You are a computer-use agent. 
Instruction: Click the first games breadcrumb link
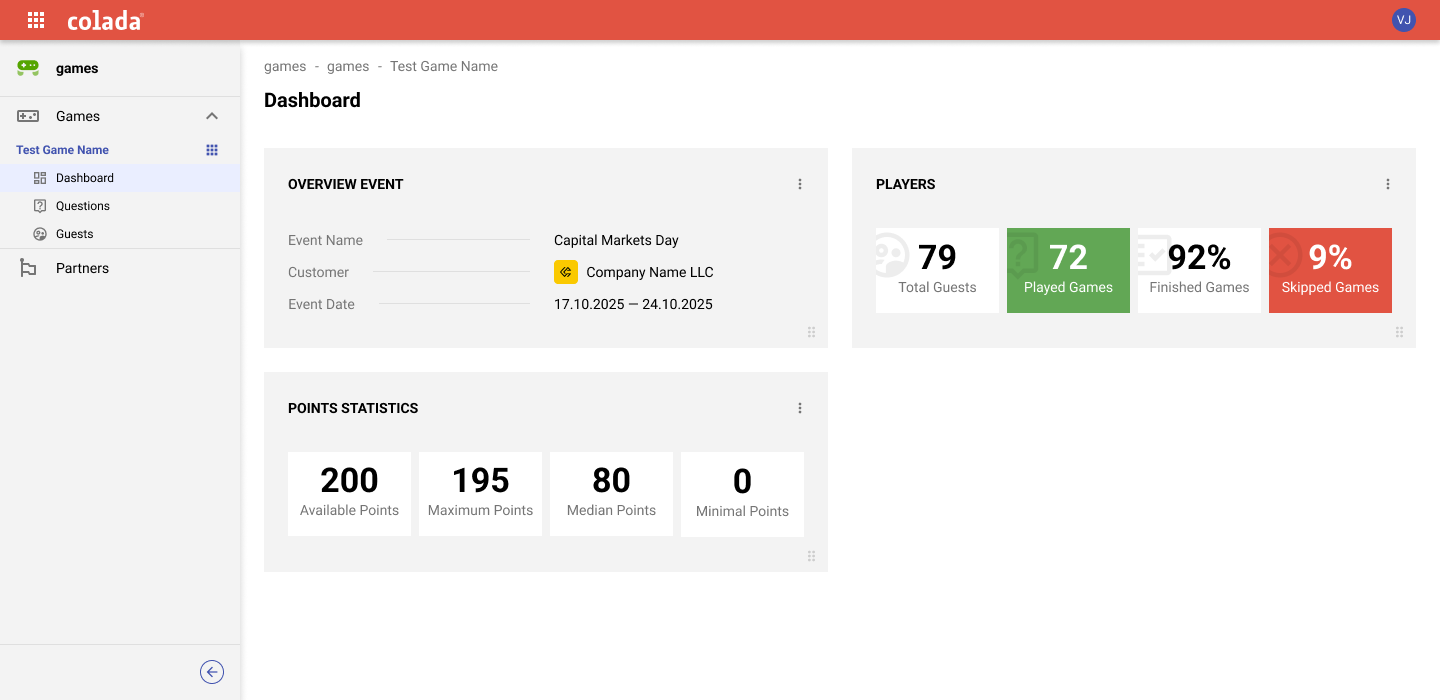285,66
